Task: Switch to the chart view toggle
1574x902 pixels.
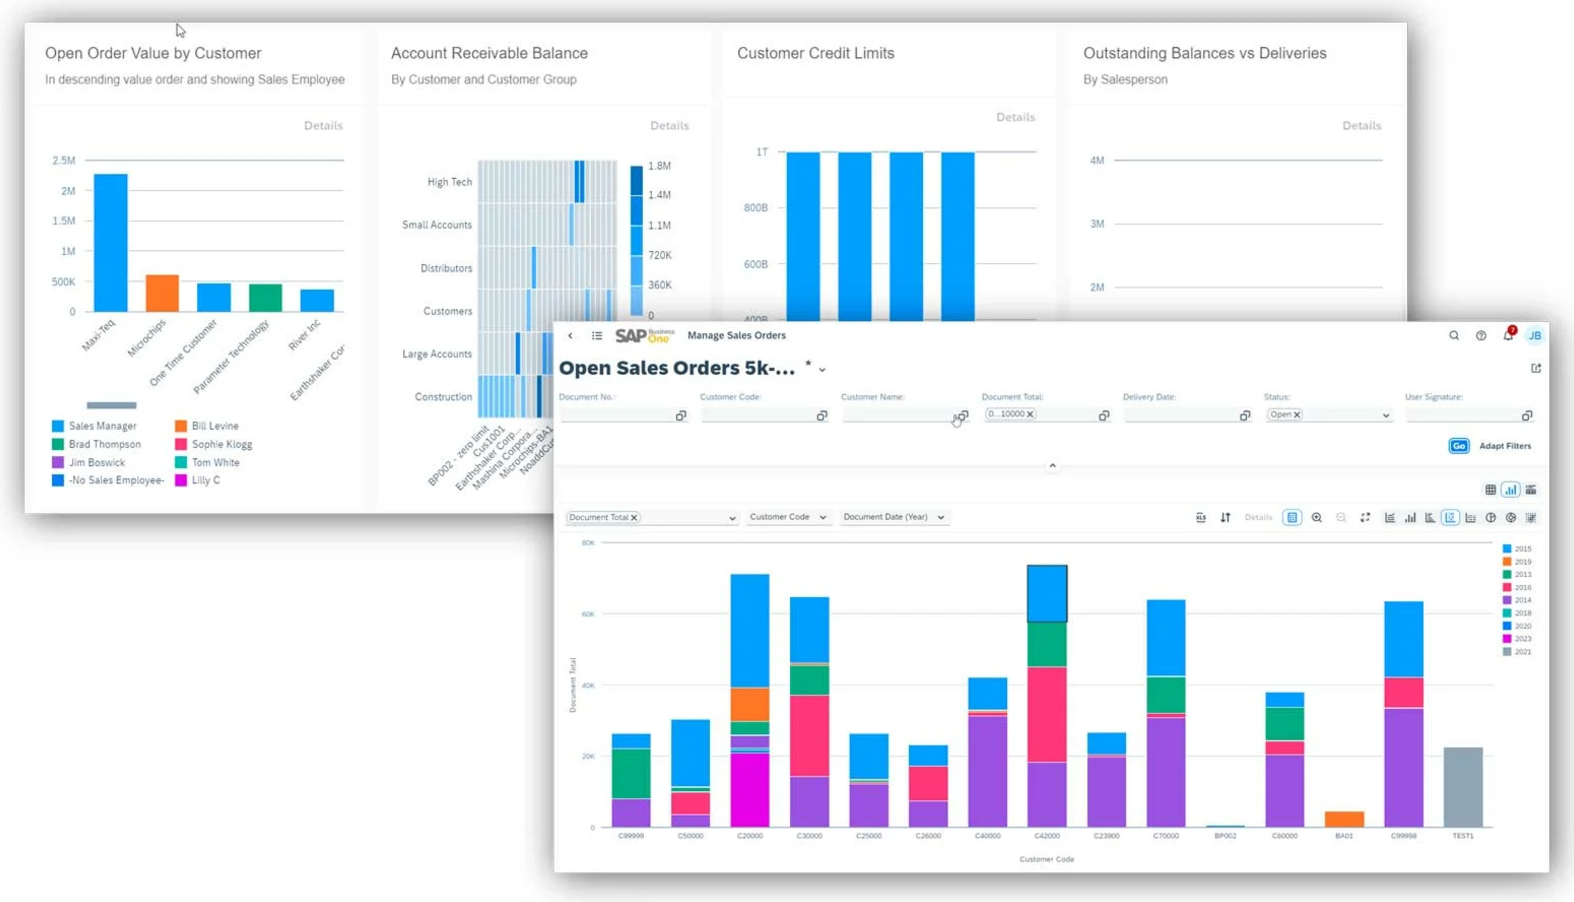Action: pos(1510,490)
